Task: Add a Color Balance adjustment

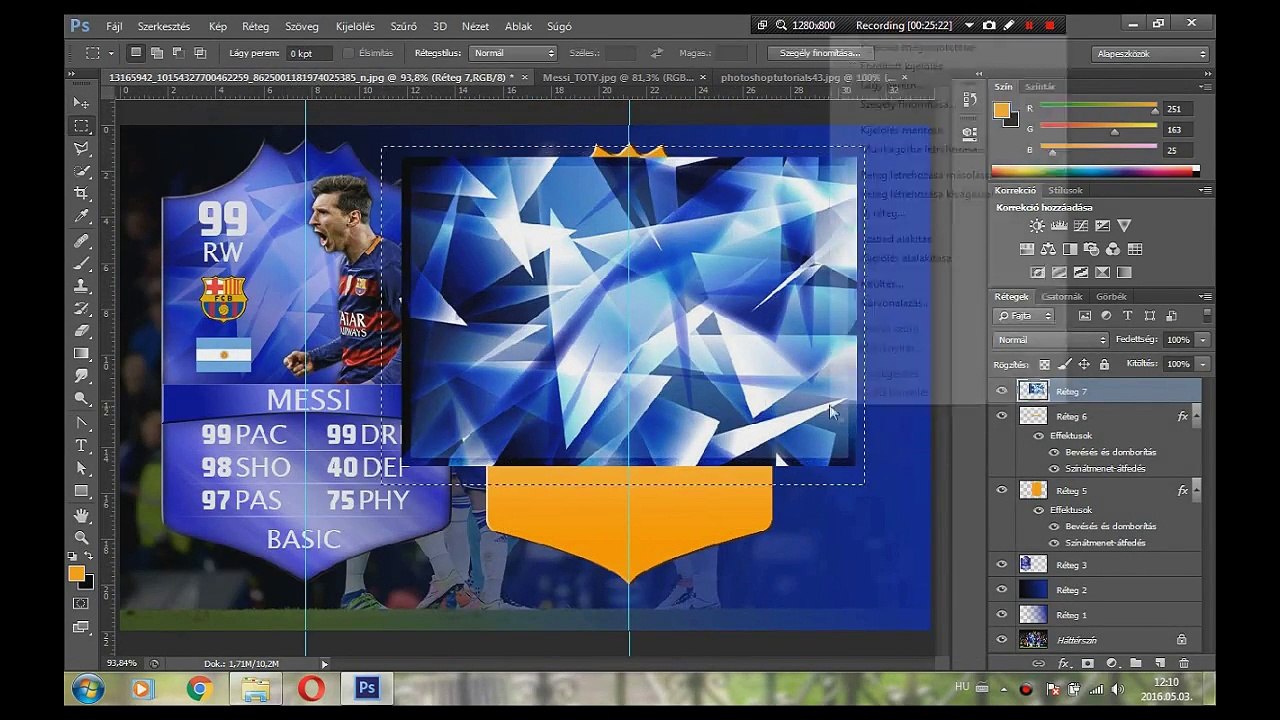Action: [1048, 249]
